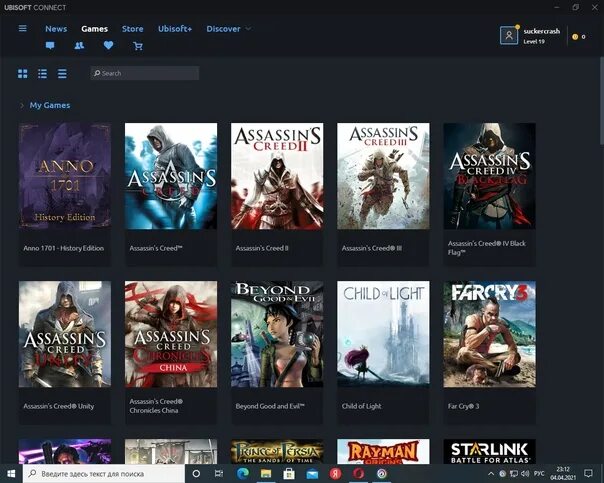Viewport: 604px width, 483px height.
Task: Open the suckercrash username profile
Action: [542, 31]
